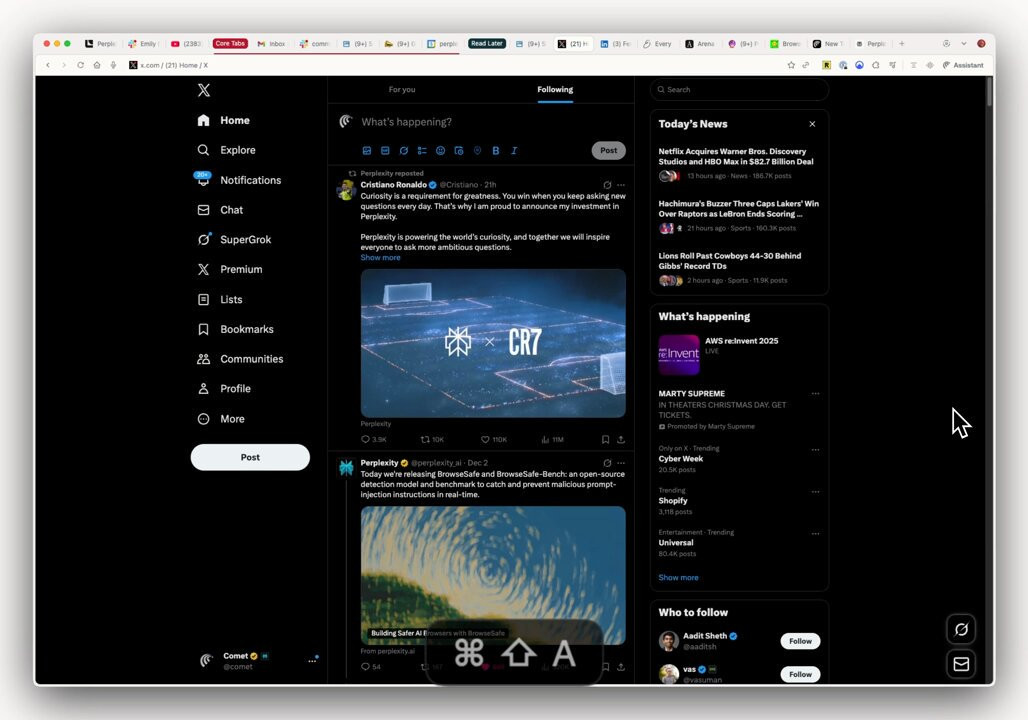Open Lists in the sidebar
The image size is (1028, 720).
click(220, 300)
